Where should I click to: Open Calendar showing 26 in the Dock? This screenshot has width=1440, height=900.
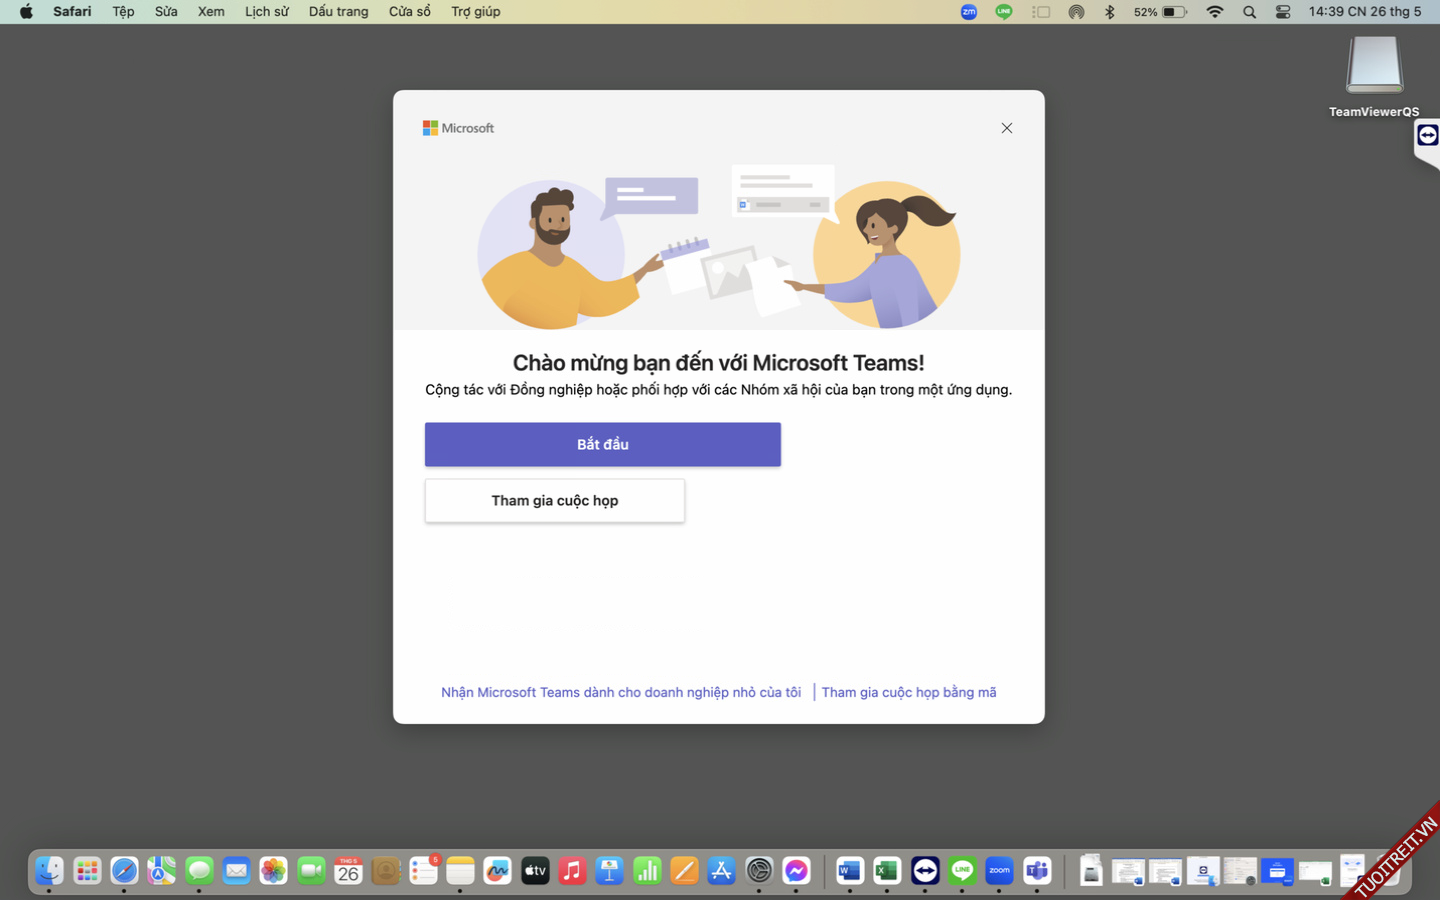(348, 871)
